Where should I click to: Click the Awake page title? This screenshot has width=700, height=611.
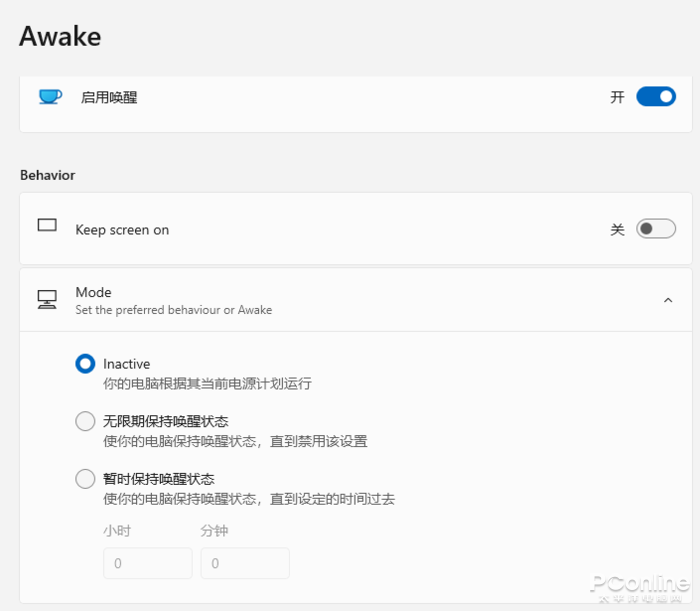(60, 36)
